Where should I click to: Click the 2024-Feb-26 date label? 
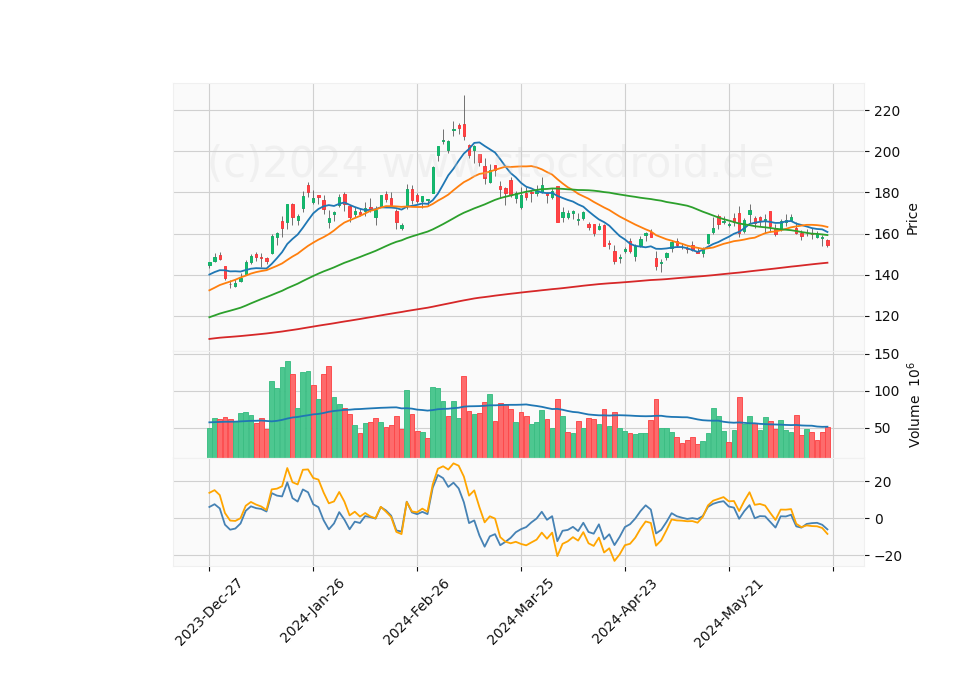pos(416,612)
